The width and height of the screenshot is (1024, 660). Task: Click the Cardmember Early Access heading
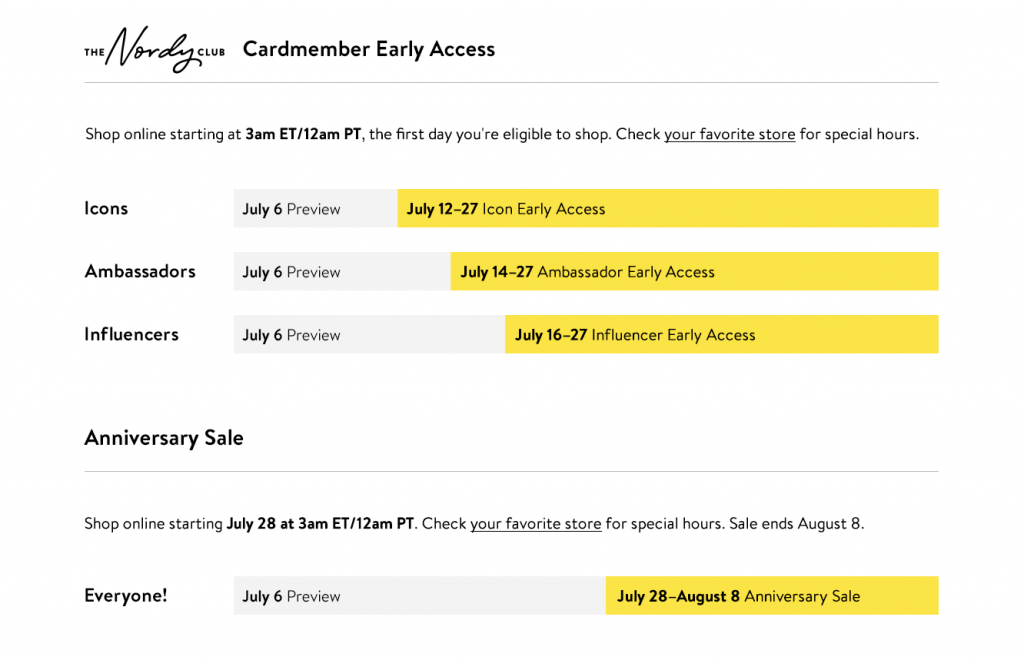(369, 50)
